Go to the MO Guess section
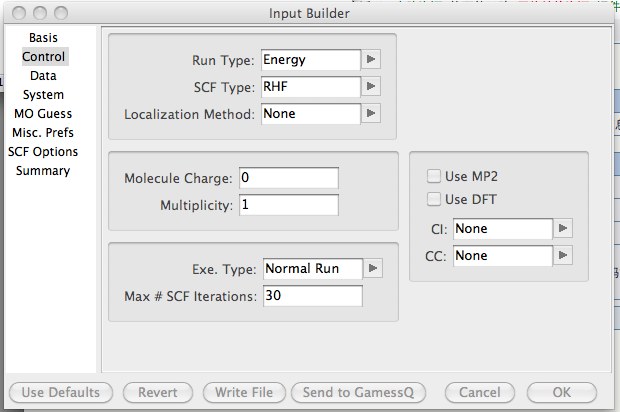Image resolution: width=620 pixels, height=412 pixels. [x=43, y=114]
